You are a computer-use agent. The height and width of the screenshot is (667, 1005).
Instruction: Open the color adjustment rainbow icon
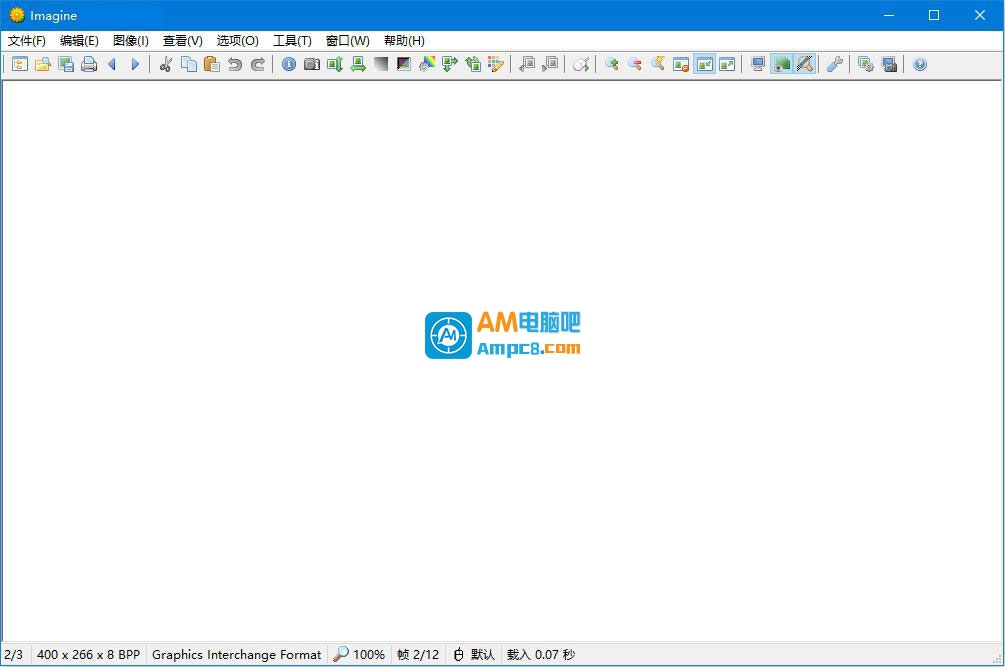click(x=428, y=64)
